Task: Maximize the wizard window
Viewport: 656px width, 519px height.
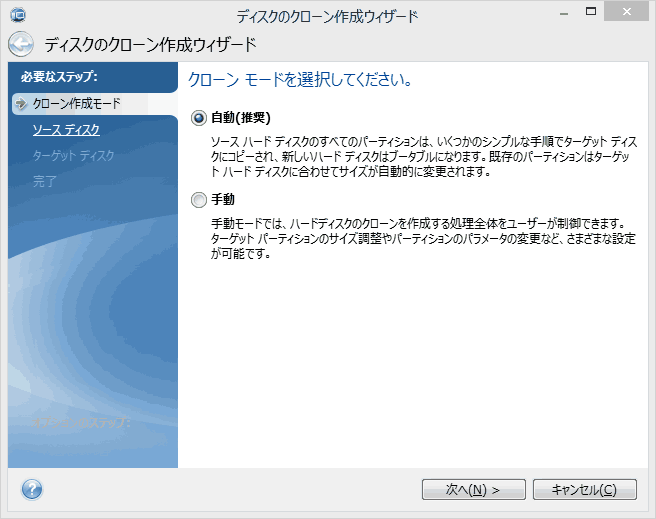Action: (x=591, y=12)
